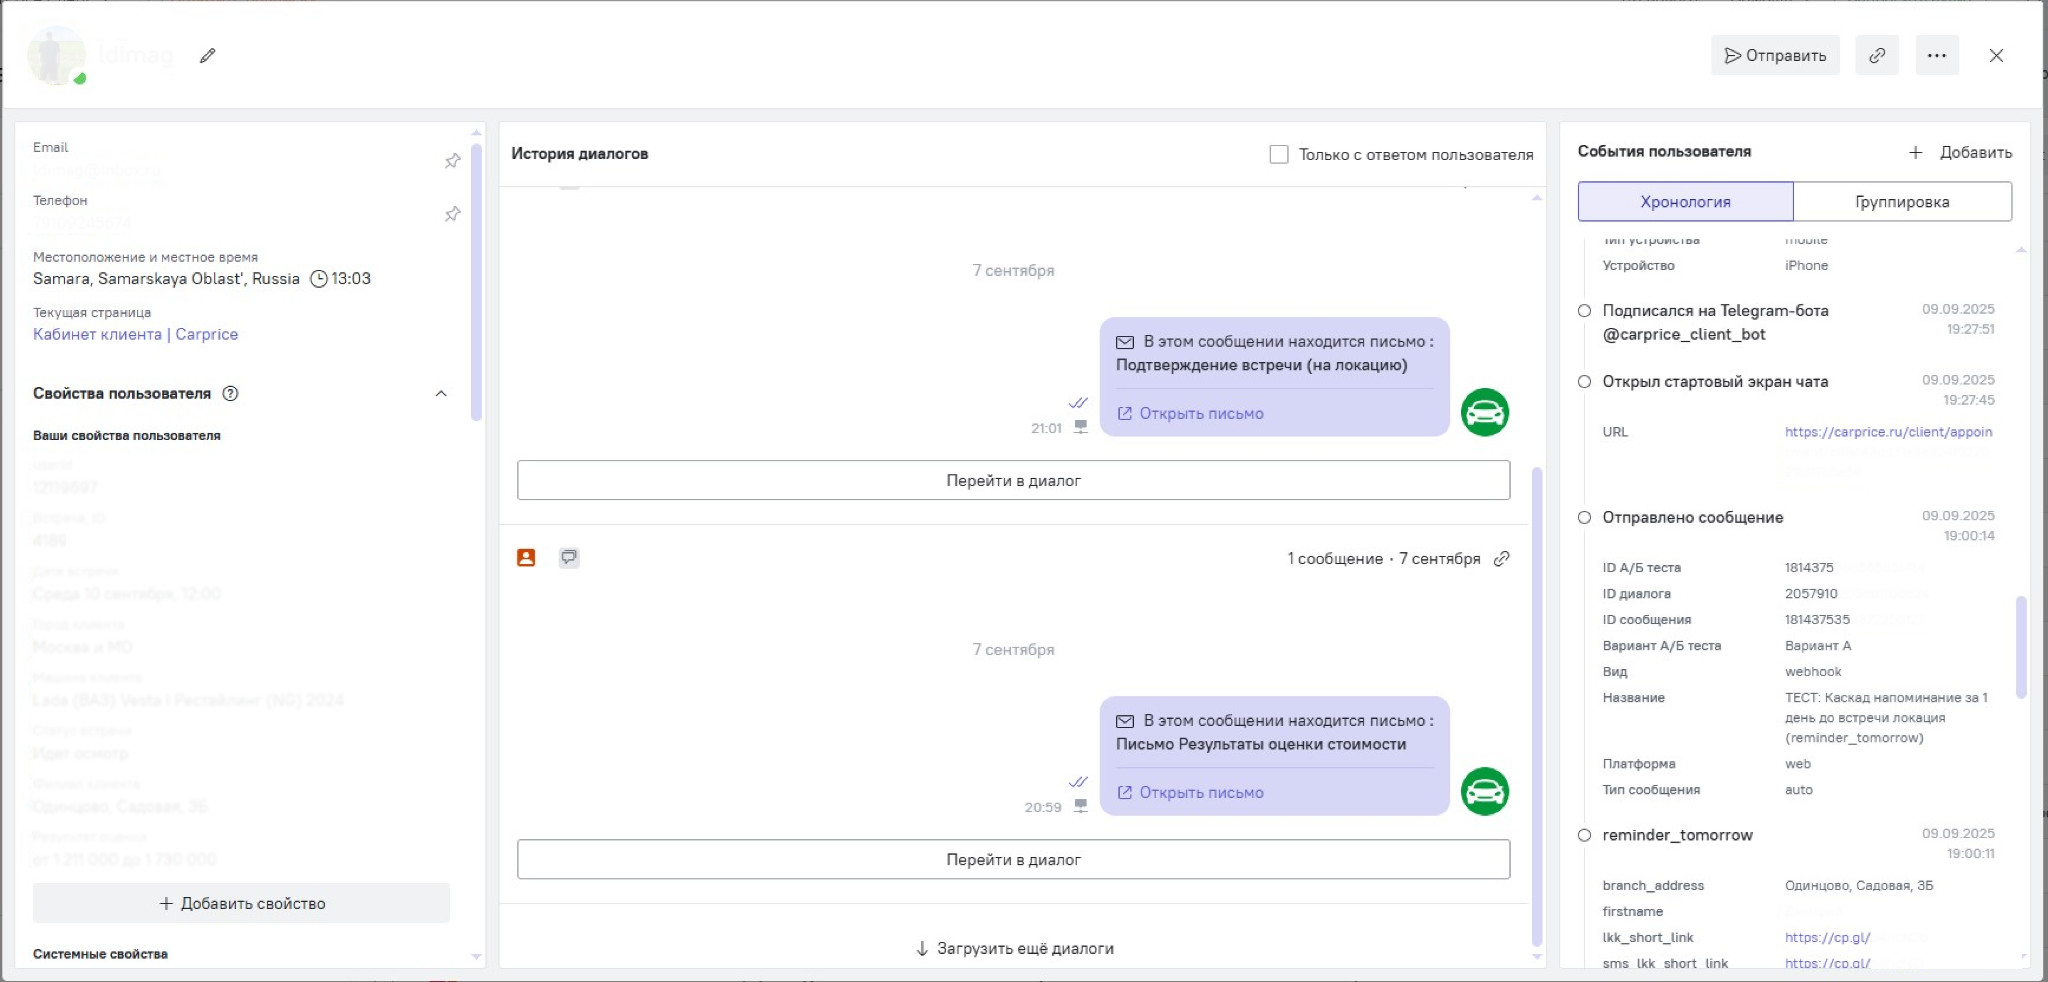Load more dialogs with Загрузить ещё диалоги
The width and height of the screenshot is (2048, 982).
coord(1014,948)
